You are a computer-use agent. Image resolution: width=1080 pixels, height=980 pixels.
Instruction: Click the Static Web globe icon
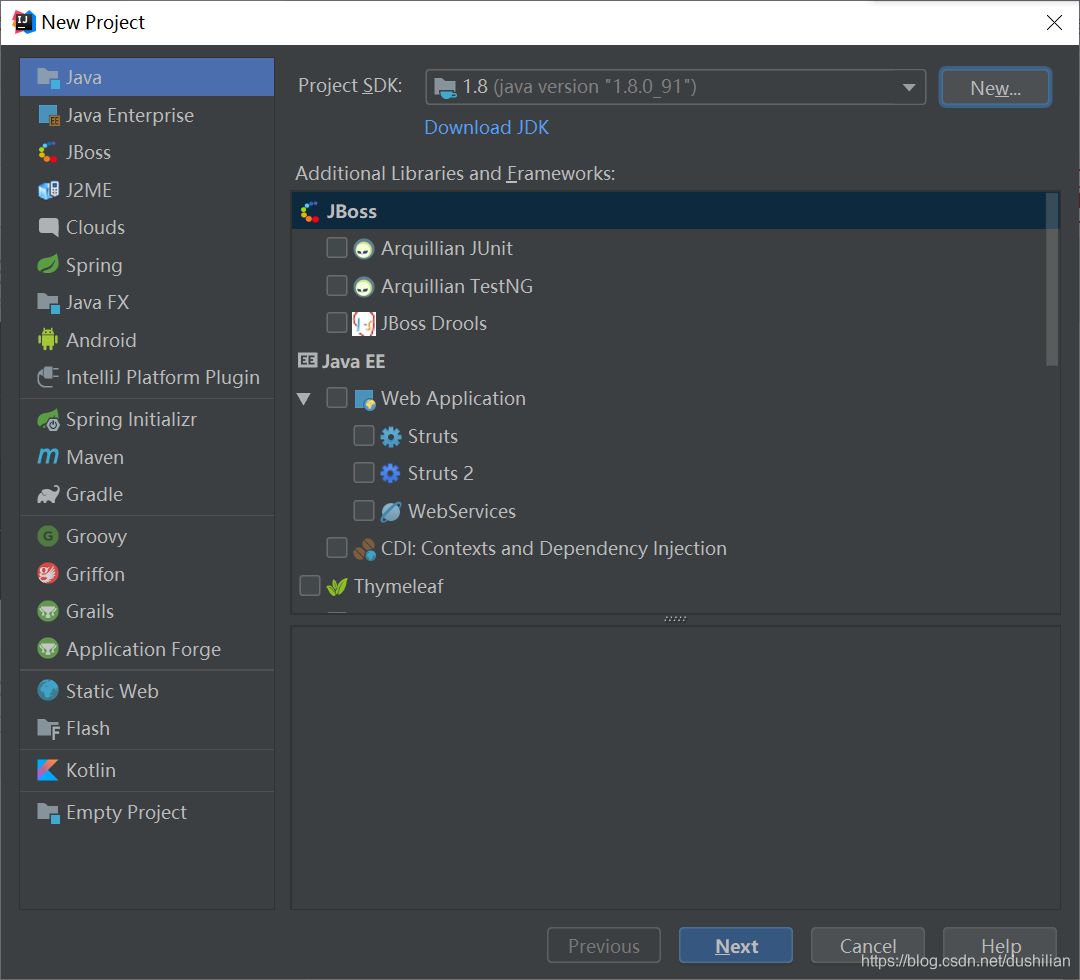coord(48,691)
